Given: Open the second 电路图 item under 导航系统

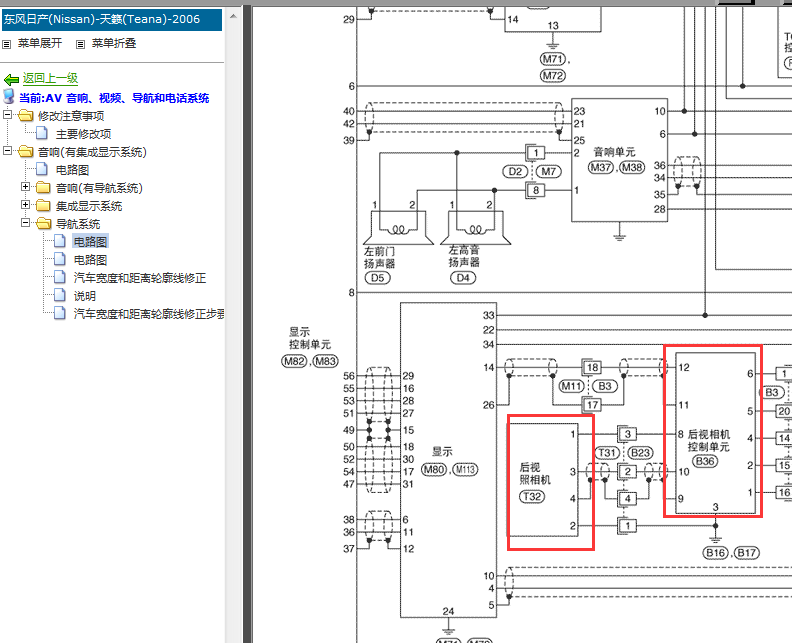Looking at the screenshot, I should (x=90, y=260).
